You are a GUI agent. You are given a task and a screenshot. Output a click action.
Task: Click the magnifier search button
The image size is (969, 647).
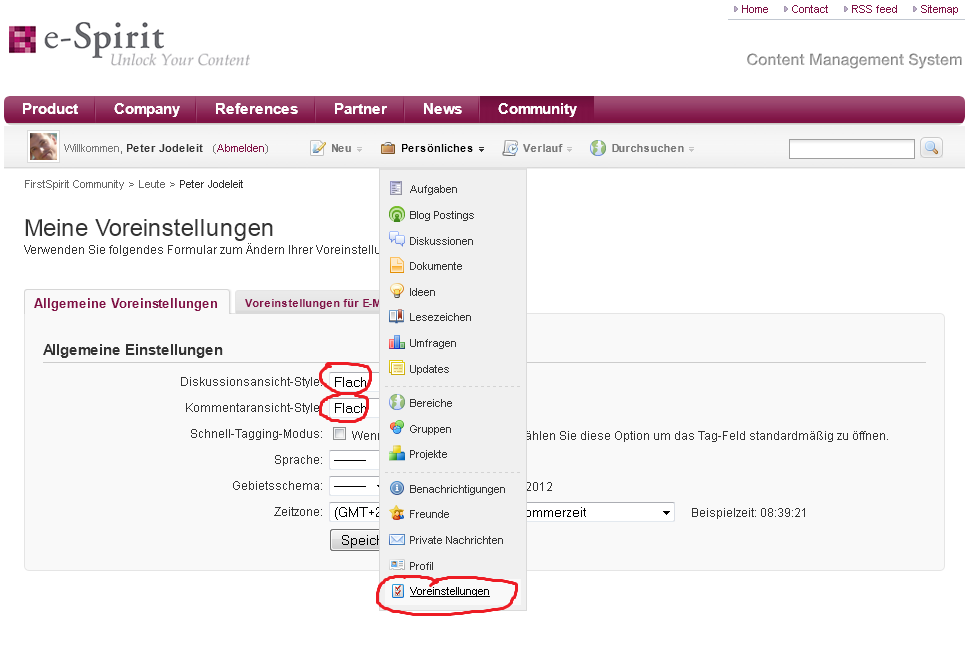click(931, 148)
